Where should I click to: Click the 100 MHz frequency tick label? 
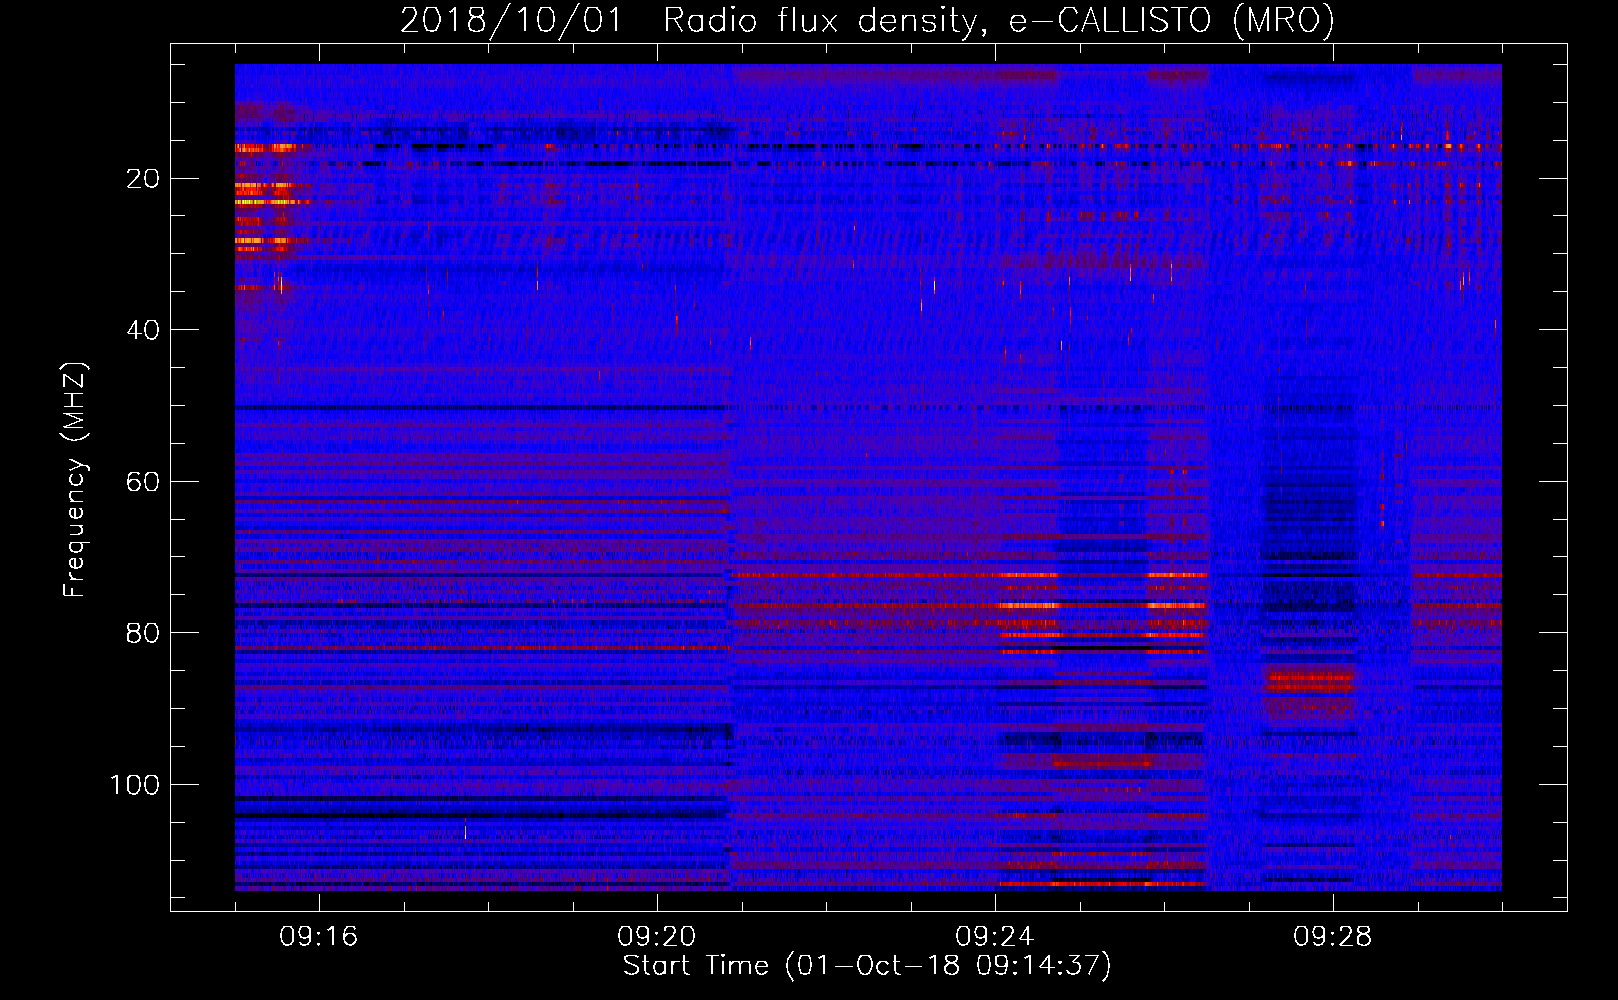point(135,785)
